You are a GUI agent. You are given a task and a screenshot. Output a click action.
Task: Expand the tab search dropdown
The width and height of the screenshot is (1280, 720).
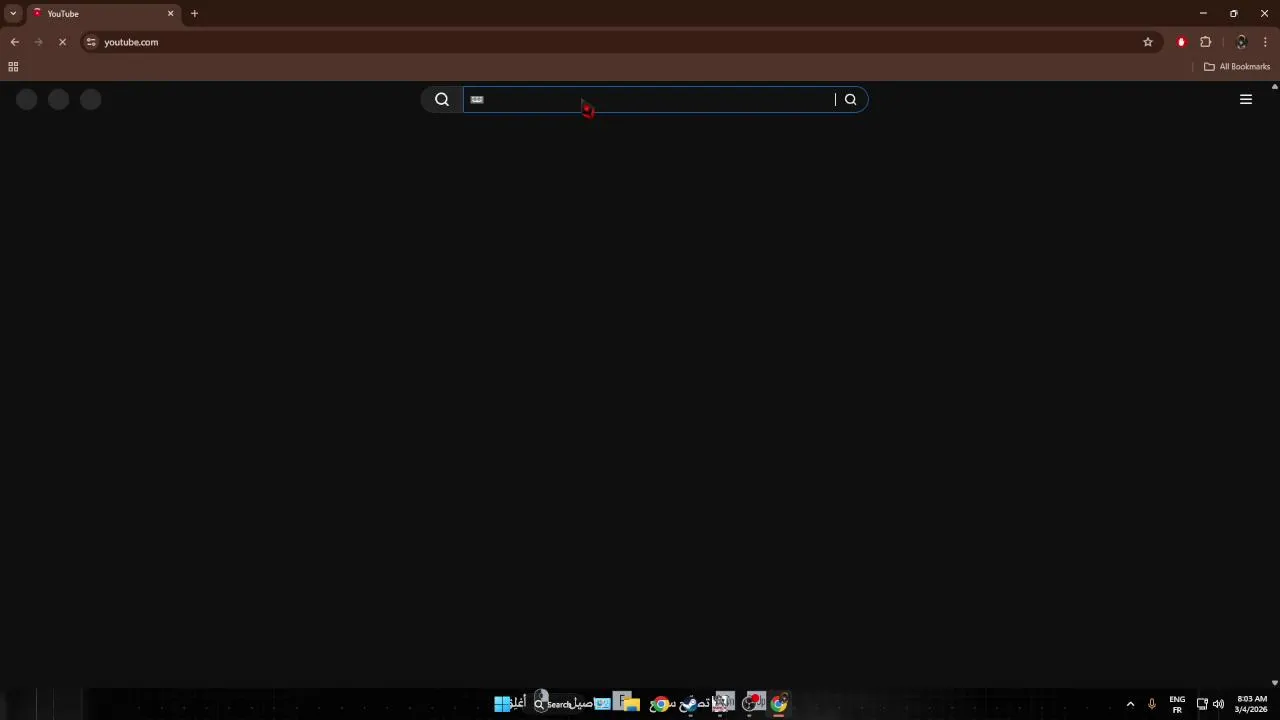pyautogui.click(x=13, y=14)
